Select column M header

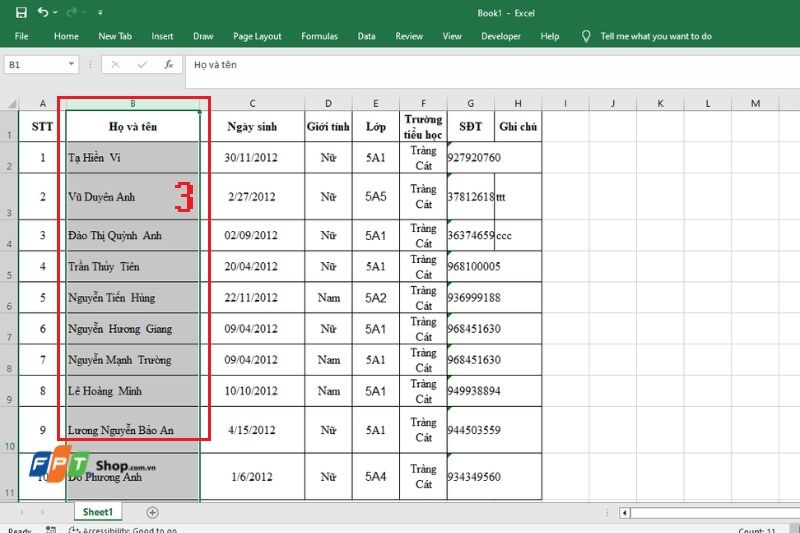(755, 104)
